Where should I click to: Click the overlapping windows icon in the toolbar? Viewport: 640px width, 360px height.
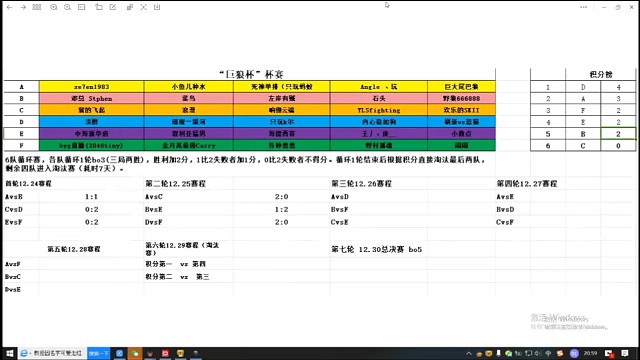tap(130, 7)
